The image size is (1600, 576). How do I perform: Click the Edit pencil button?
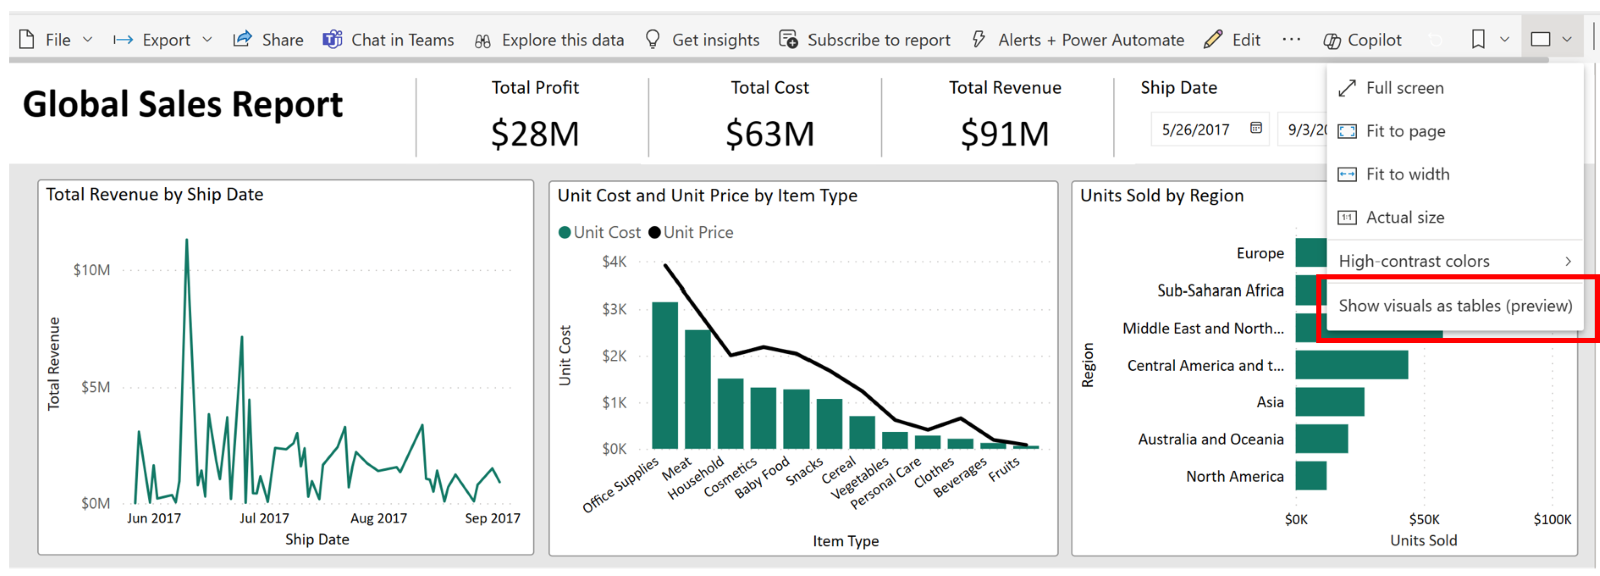pyautogui.click(x=1232, y=40)
